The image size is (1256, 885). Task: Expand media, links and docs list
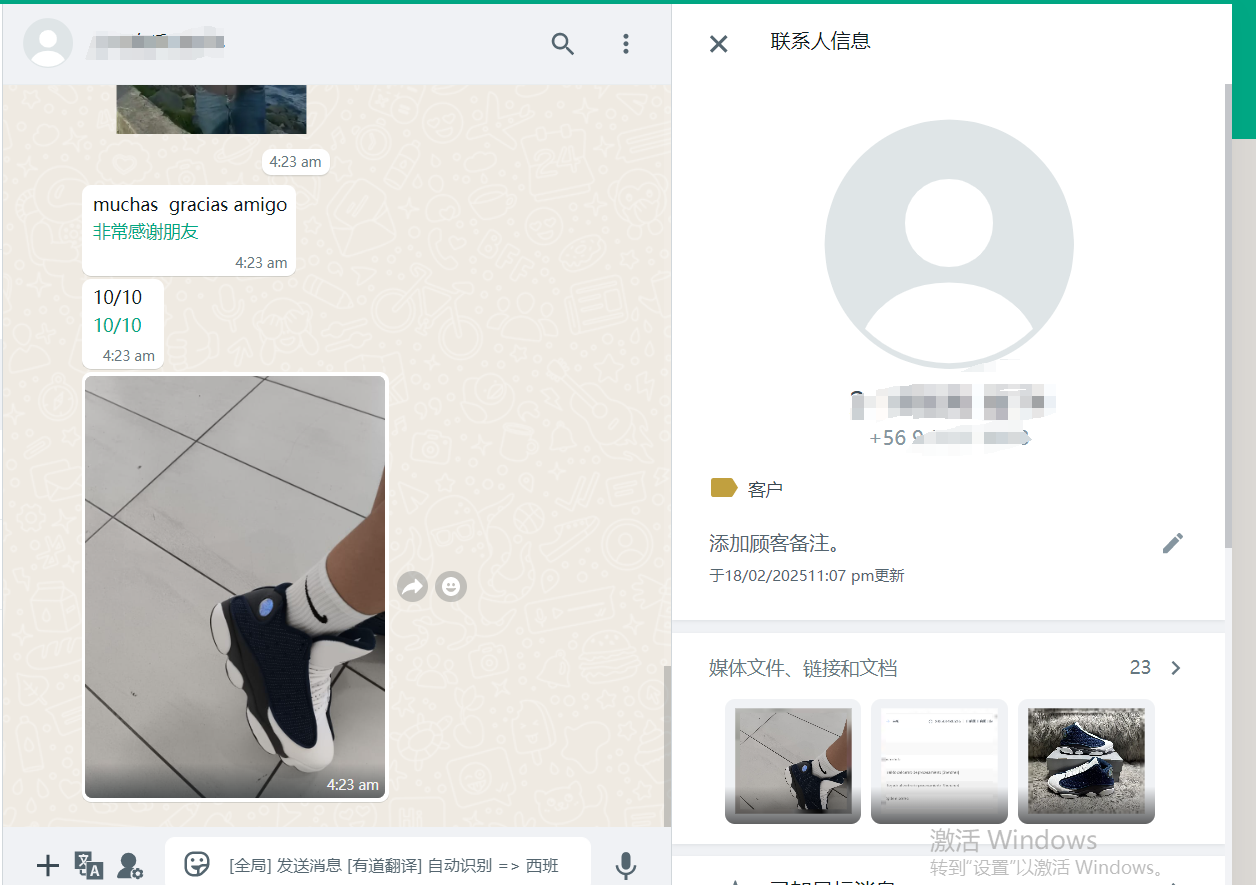coord(1176,668)
